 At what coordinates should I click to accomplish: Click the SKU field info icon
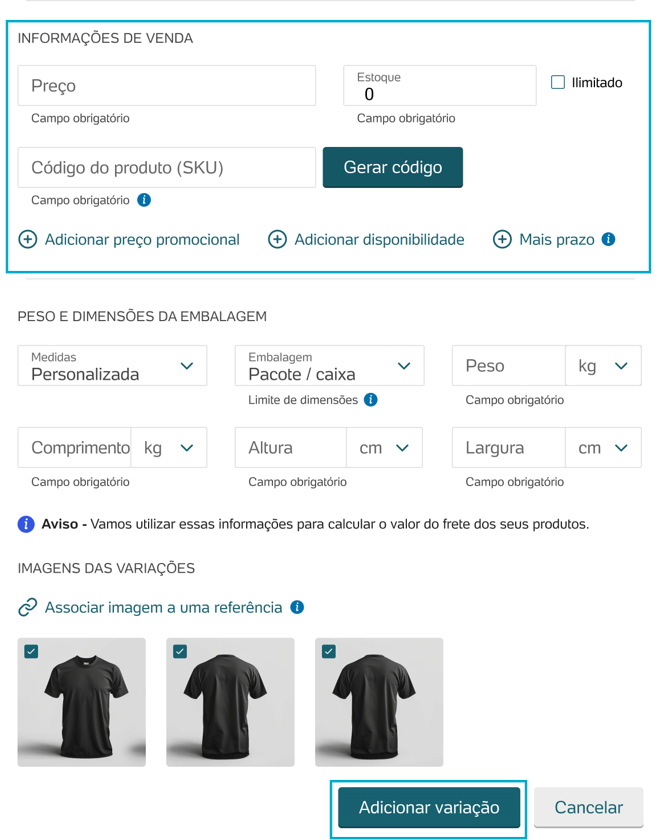(x=144, y=200)
